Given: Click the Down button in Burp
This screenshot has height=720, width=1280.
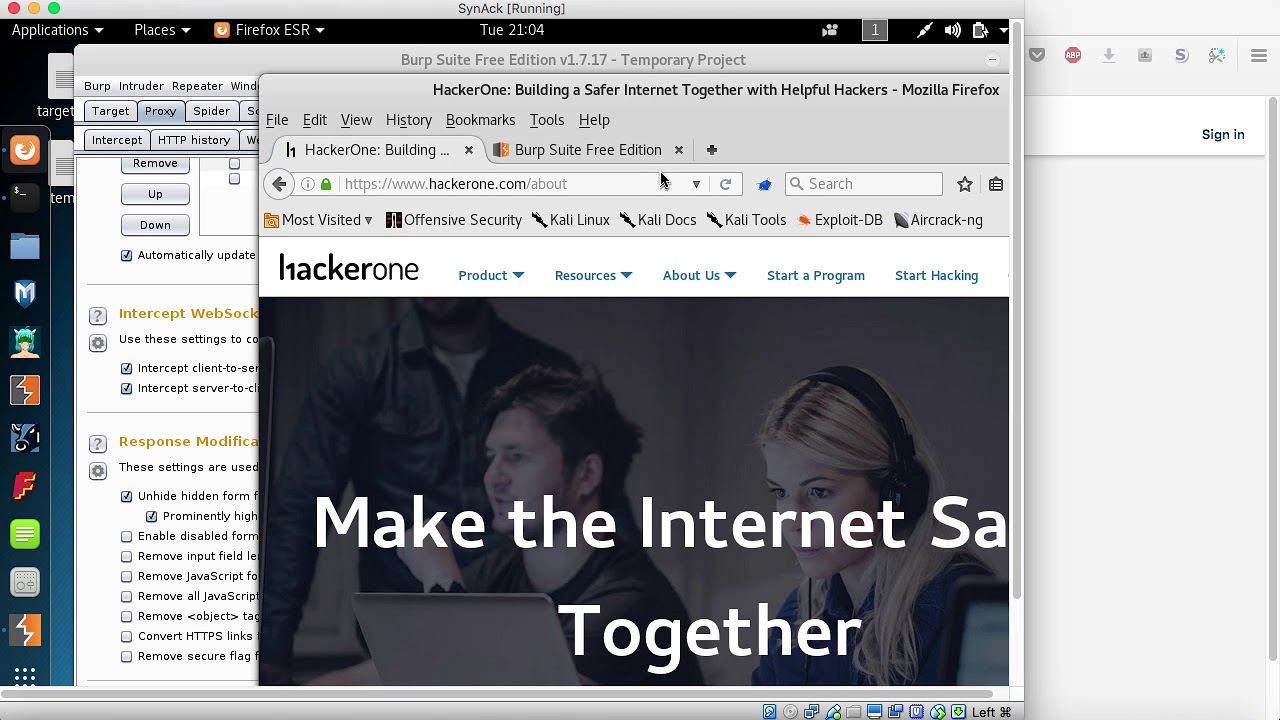Looking at the screenshot, I should click(155, 225).
